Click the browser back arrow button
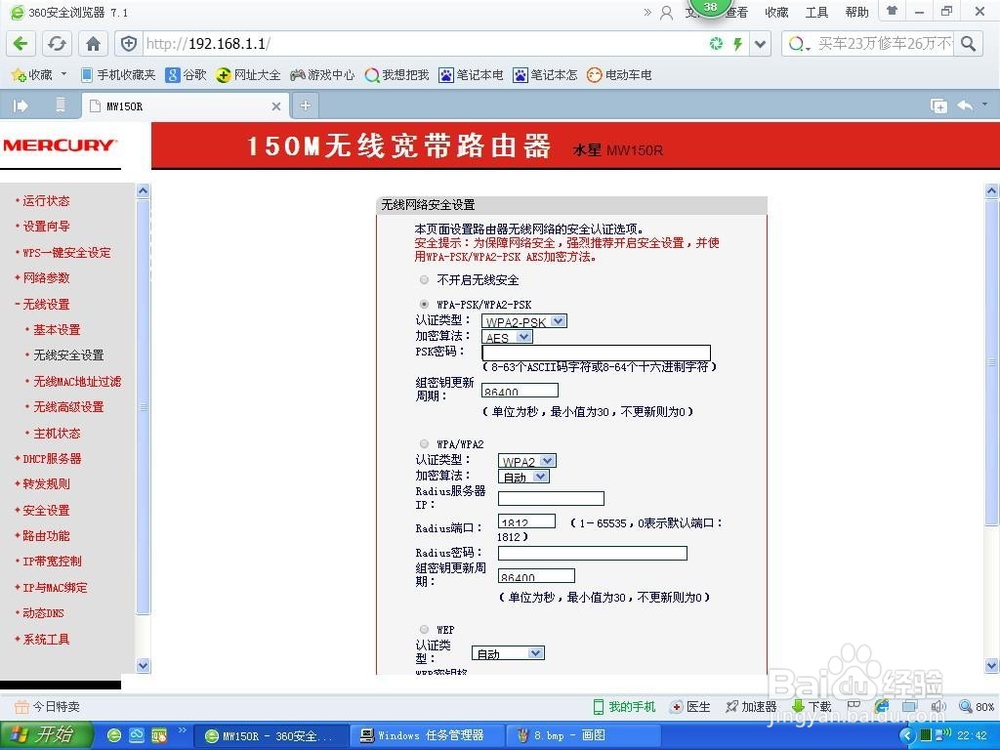Viewport: 1000px width, 750px height. (20, 43)
